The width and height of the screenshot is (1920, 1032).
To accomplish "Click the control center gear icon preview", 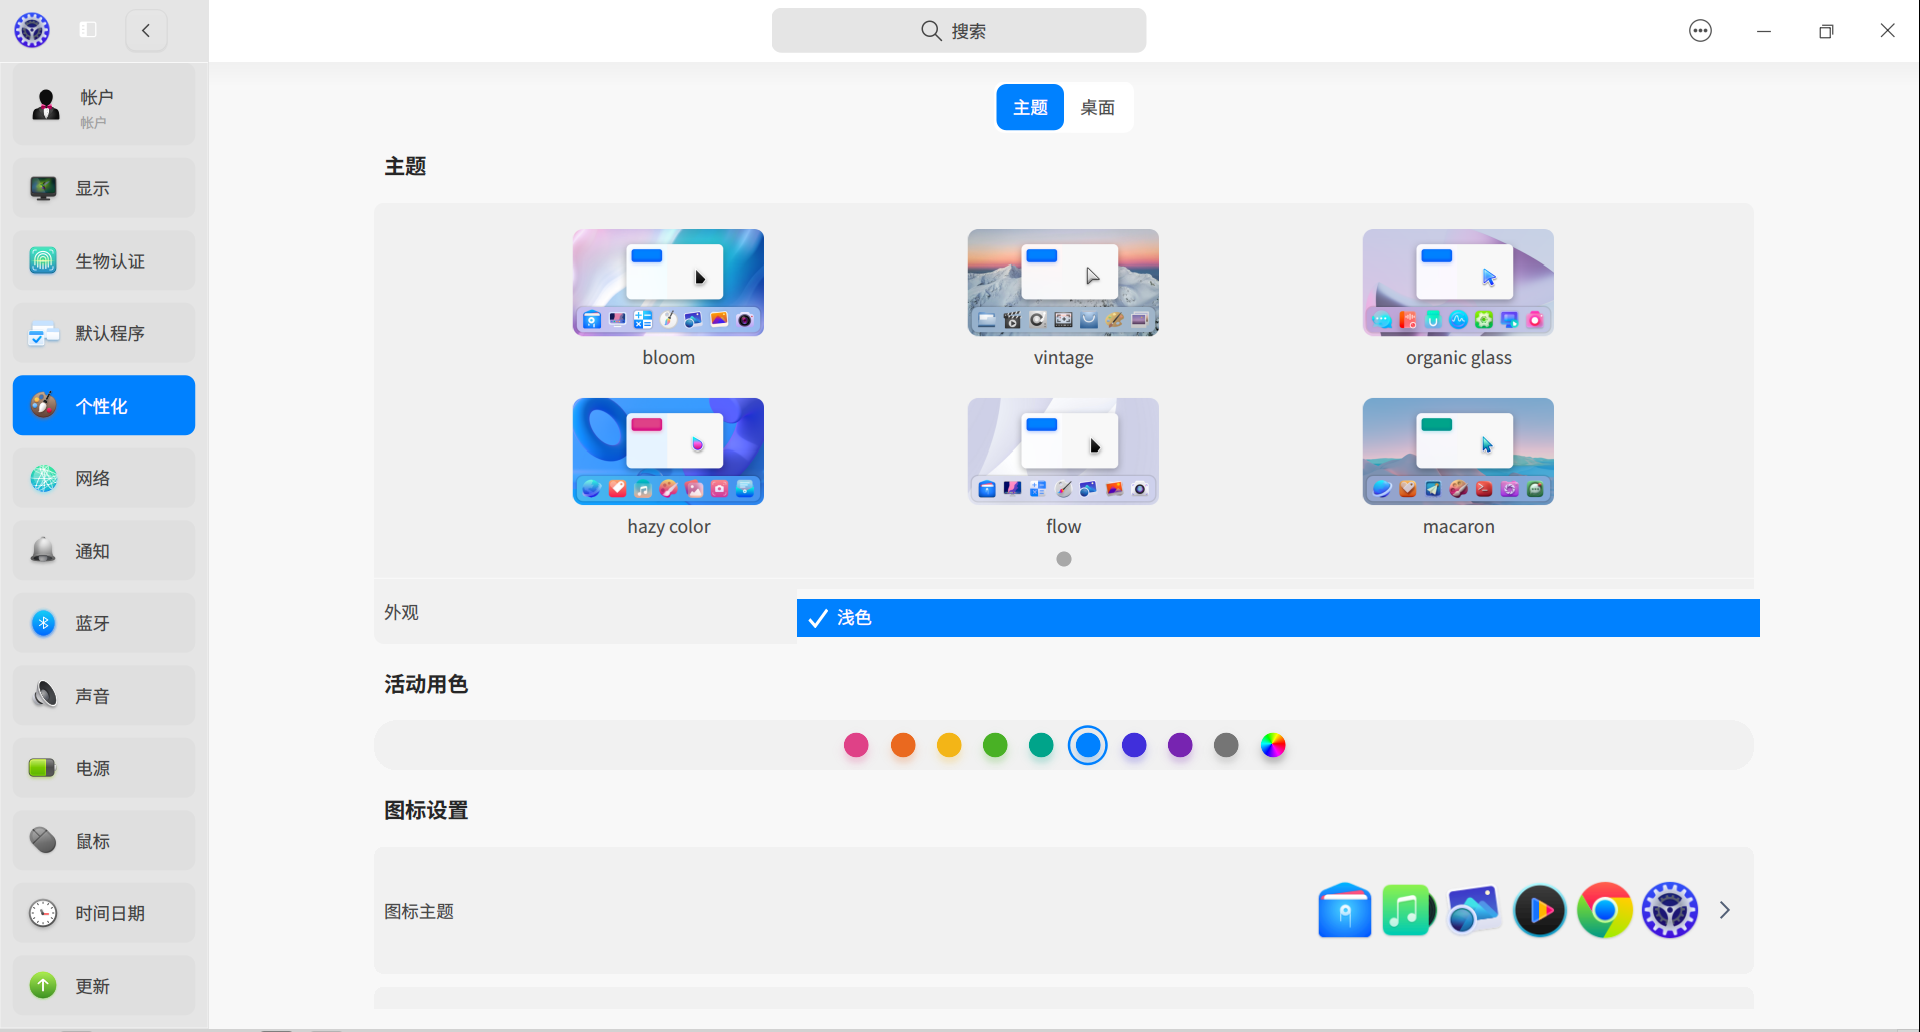I will 1670,910.
